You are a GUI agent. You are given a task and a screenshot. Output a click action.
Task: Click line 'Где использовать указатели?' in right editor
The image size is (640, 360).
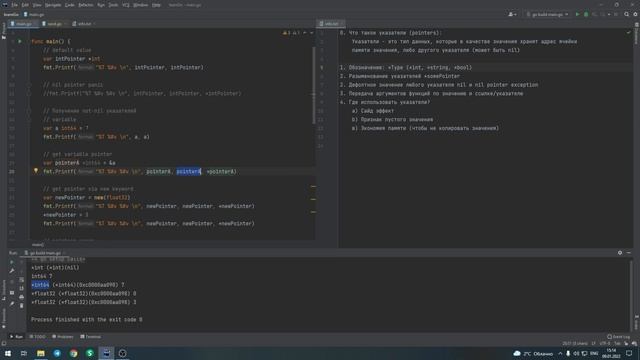click(385, 102)
